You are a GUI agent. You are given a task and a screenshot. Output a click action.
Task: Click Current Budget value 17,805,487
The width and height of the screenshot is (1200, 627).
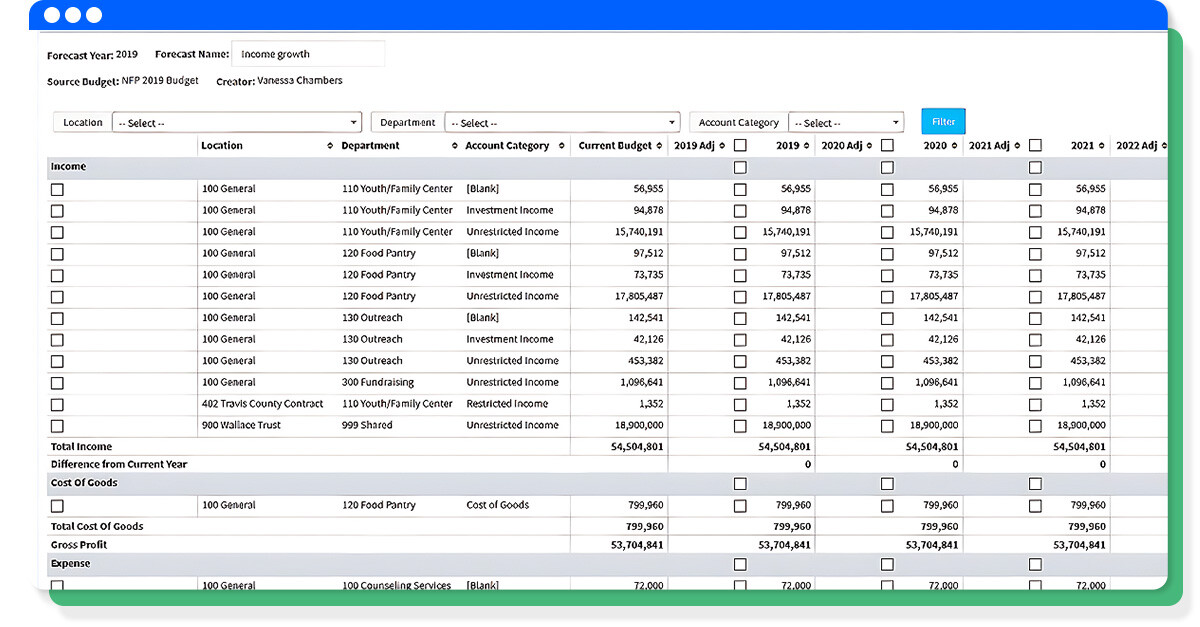639,296
